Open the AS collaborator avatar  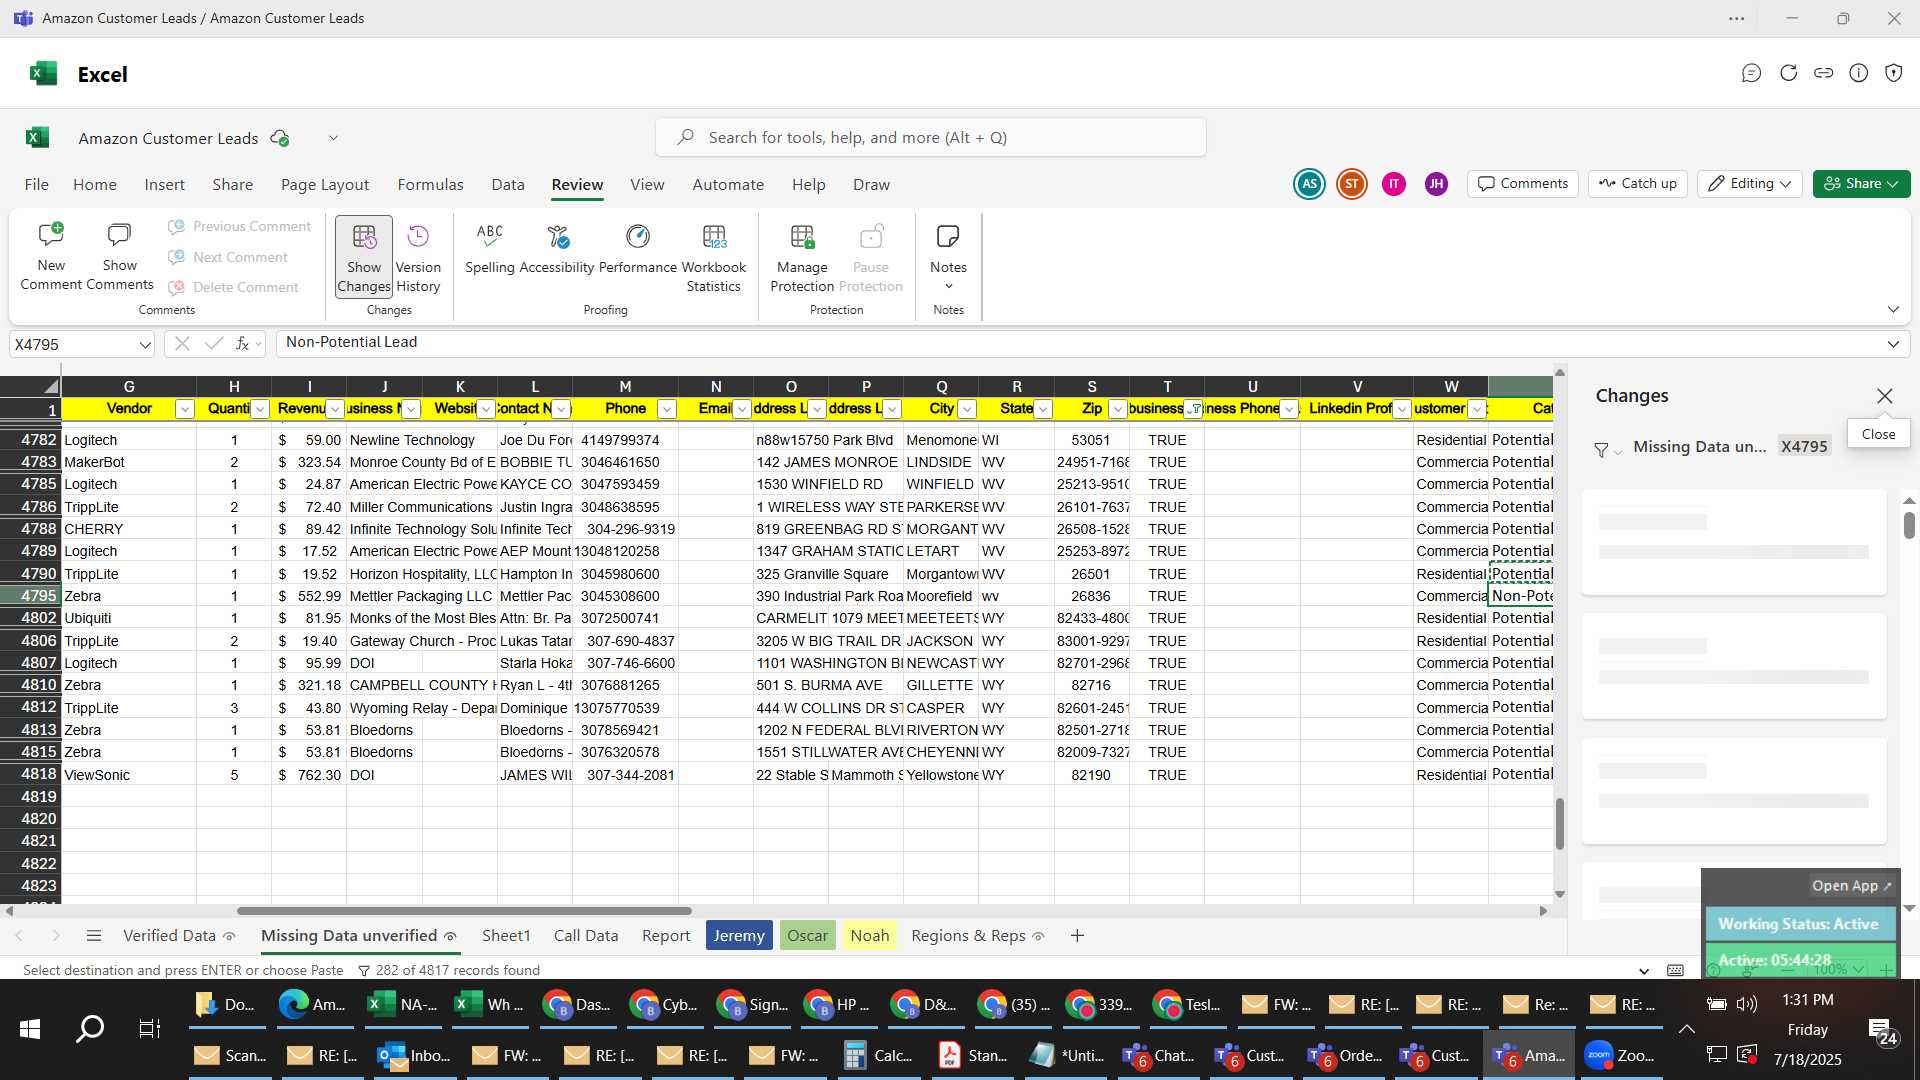tap(1309, 184)
